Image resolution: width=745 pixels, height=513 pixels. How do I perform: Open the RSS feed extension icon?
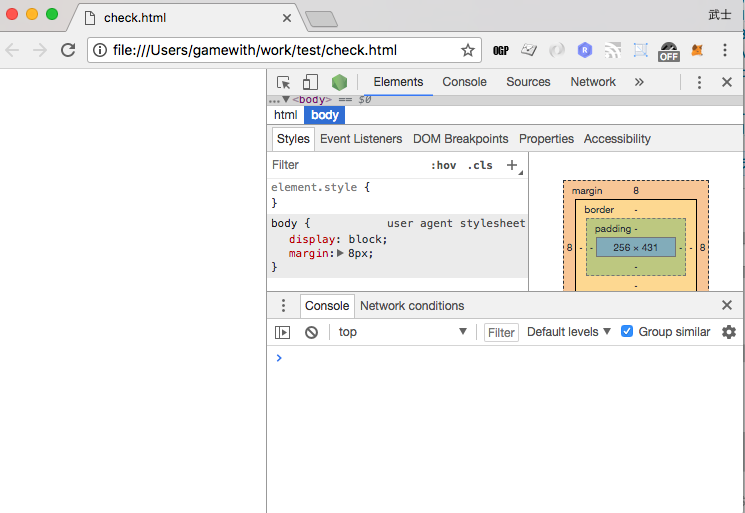point(613,50)
